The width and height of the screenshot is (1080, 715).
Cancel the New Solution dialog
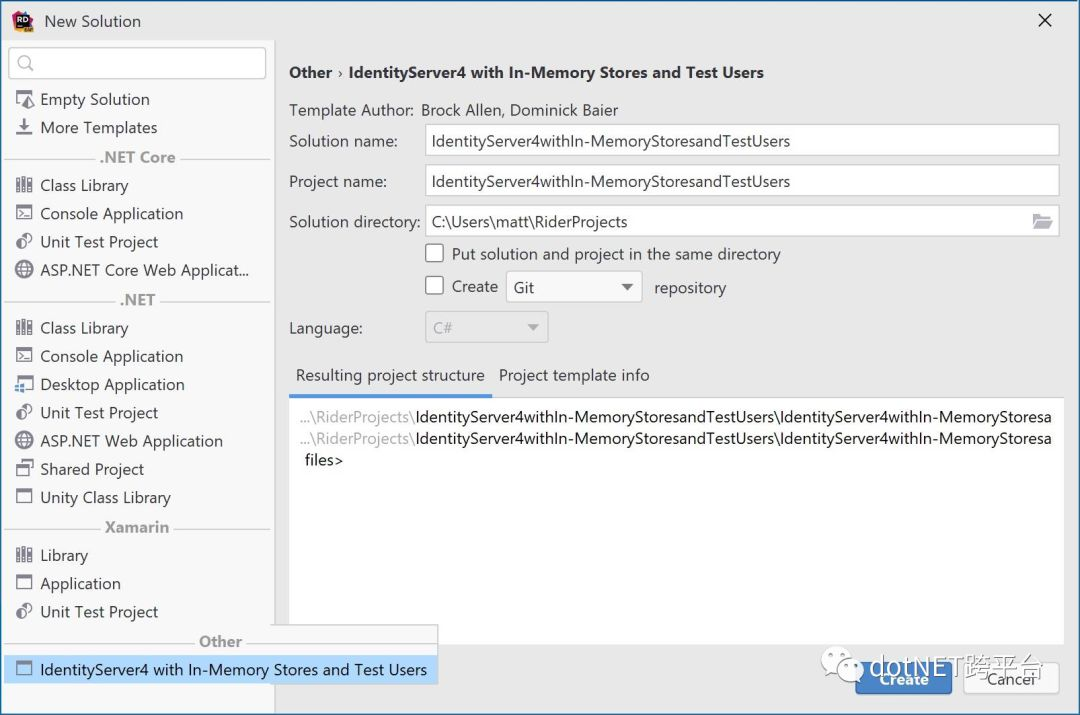pos(1010,679)
